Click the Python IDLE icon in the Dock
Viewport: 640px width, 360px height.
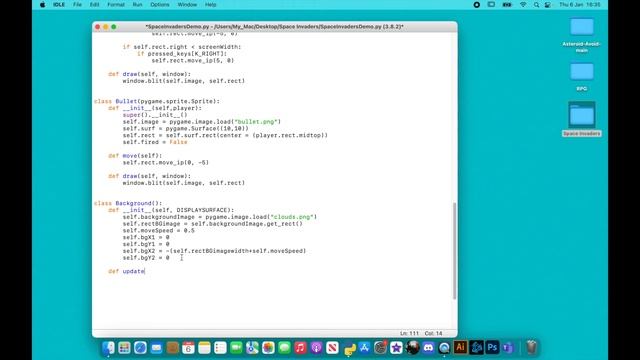pos(349,348)
